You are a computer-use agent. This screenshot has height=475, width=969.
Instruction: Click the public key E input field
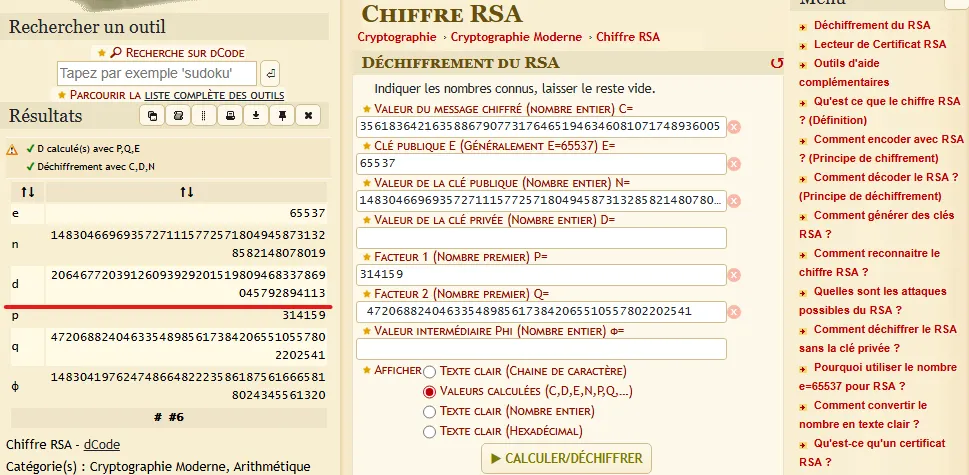[541, 164]
